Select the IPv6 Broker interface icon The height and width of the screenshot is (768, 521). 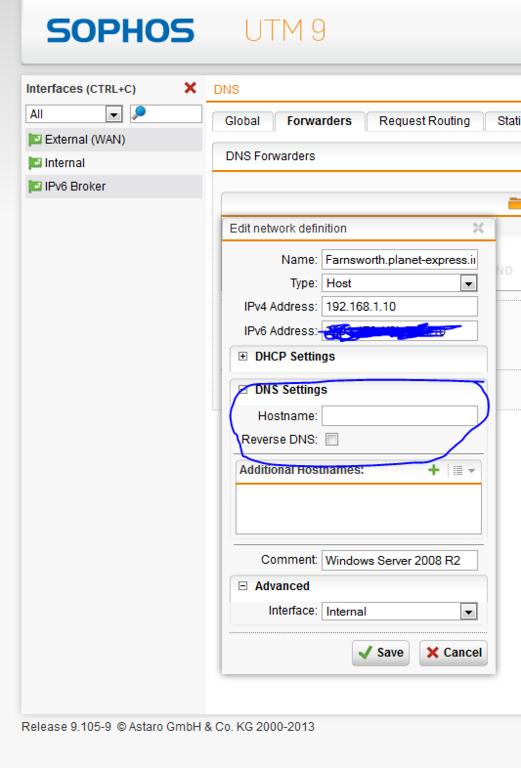click(35, 187)
